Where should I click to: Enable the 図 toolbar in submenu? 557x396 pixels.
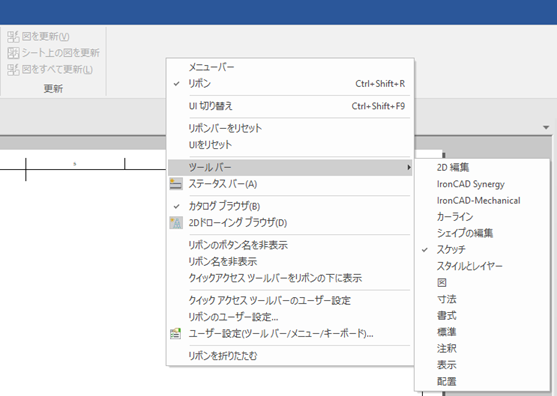(482, 282)
